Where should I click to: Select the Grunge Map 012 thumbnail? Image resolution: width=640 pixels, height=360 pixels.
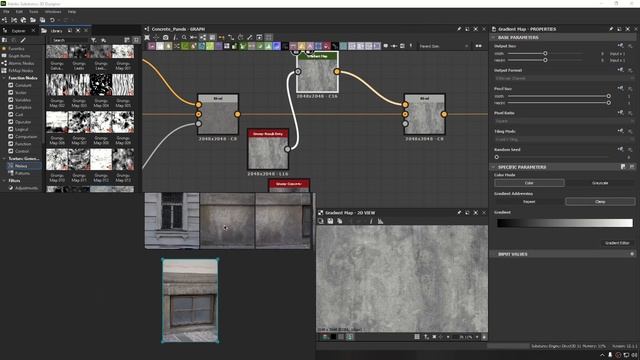(x=101, y=159)
